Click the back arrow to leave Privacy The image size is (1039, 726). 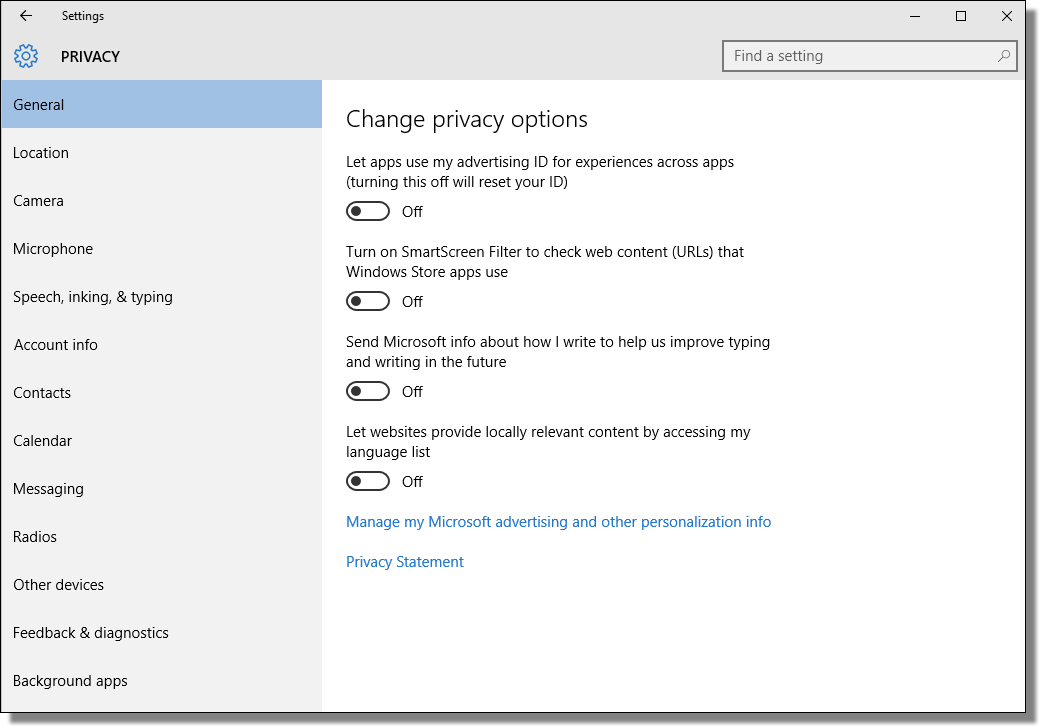(24, 16)
